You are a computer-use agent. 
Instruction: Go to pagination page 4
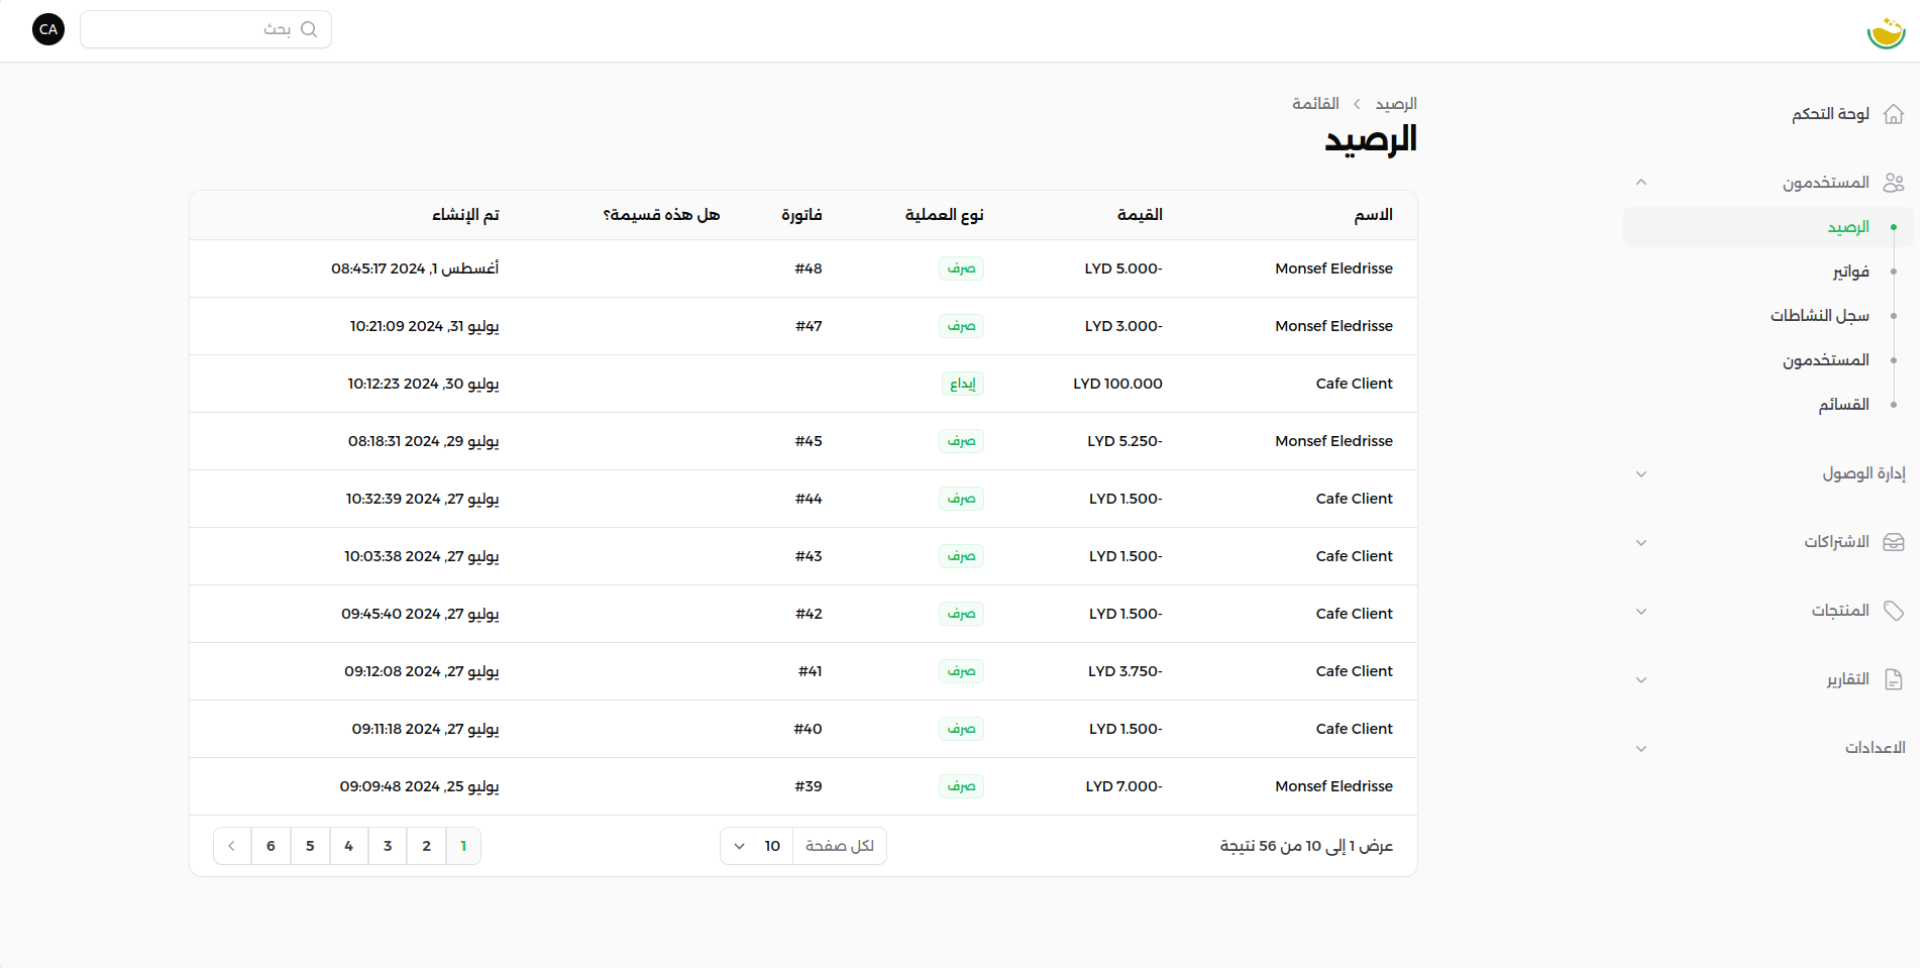pyautogui.click(x=349, y=846)
